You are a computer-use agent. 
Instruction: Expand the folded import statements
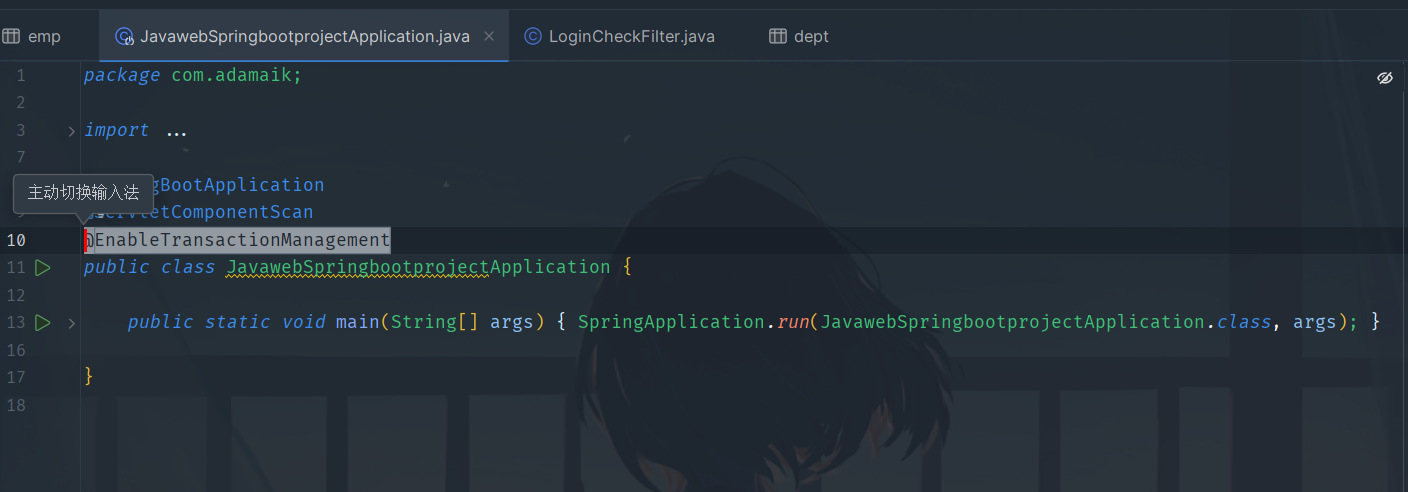tap(71, 130)
